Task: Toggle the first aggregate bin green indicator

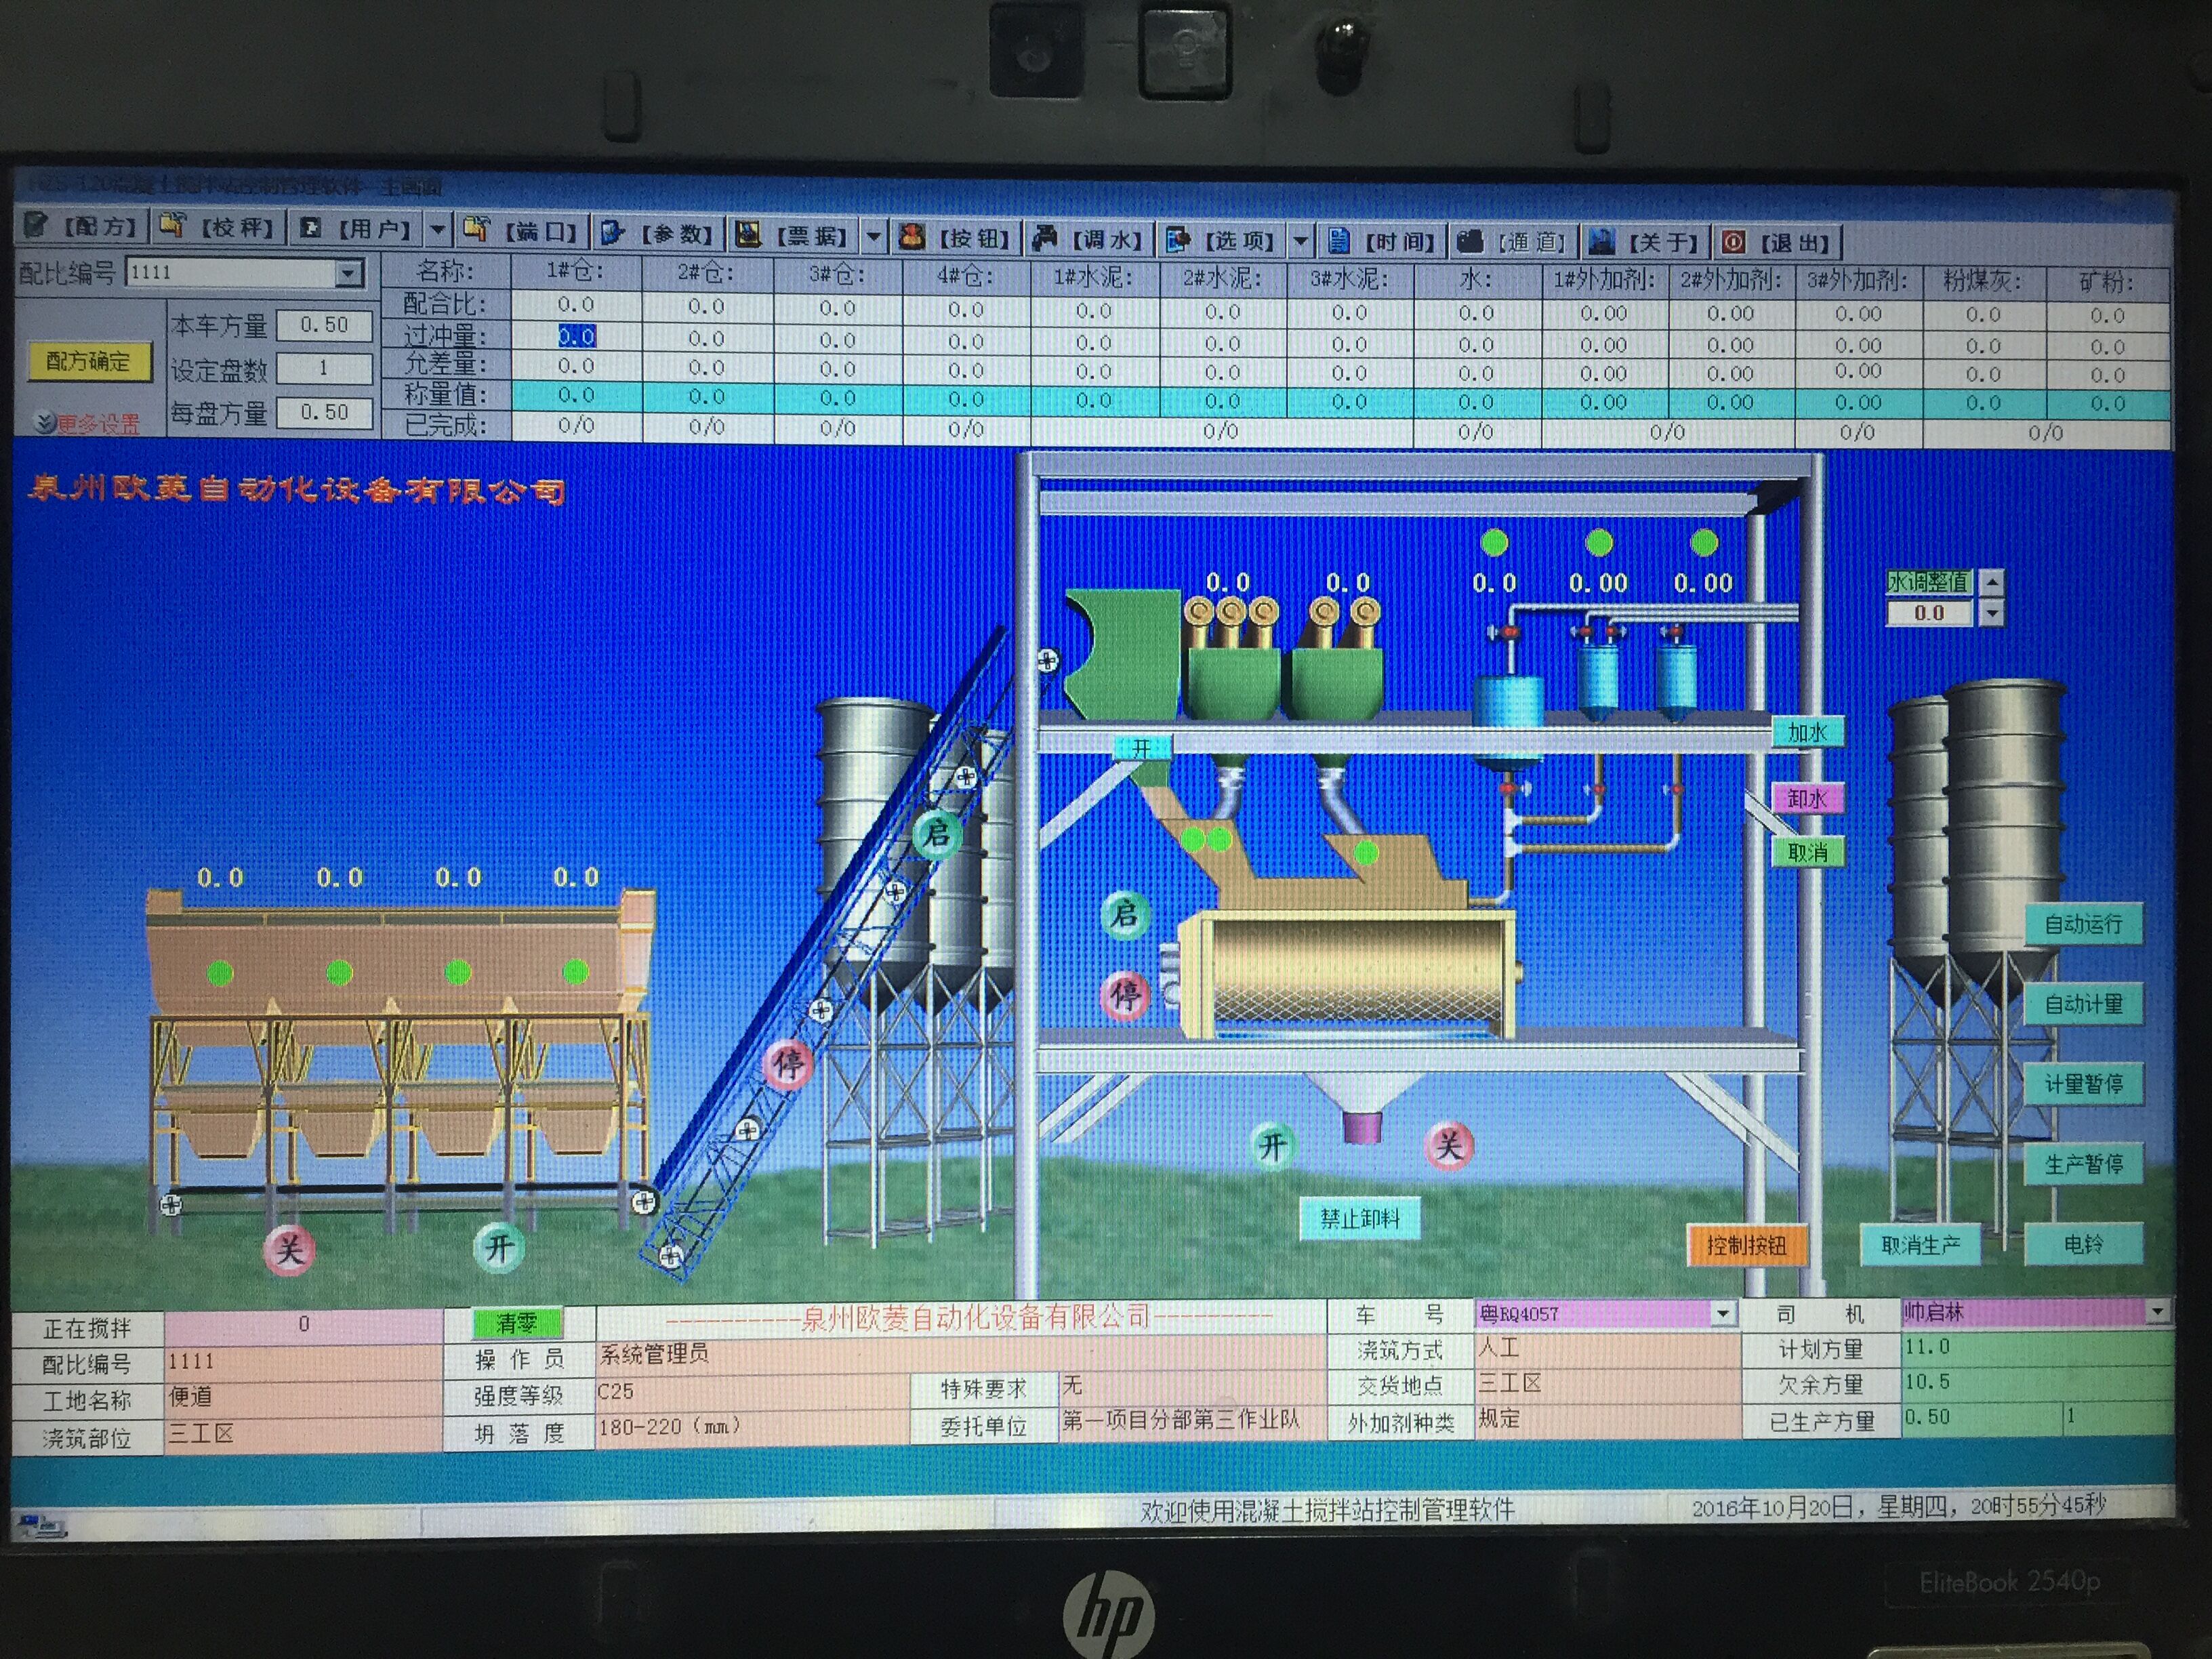Action: pyautogui.click(x=220, y=972)
